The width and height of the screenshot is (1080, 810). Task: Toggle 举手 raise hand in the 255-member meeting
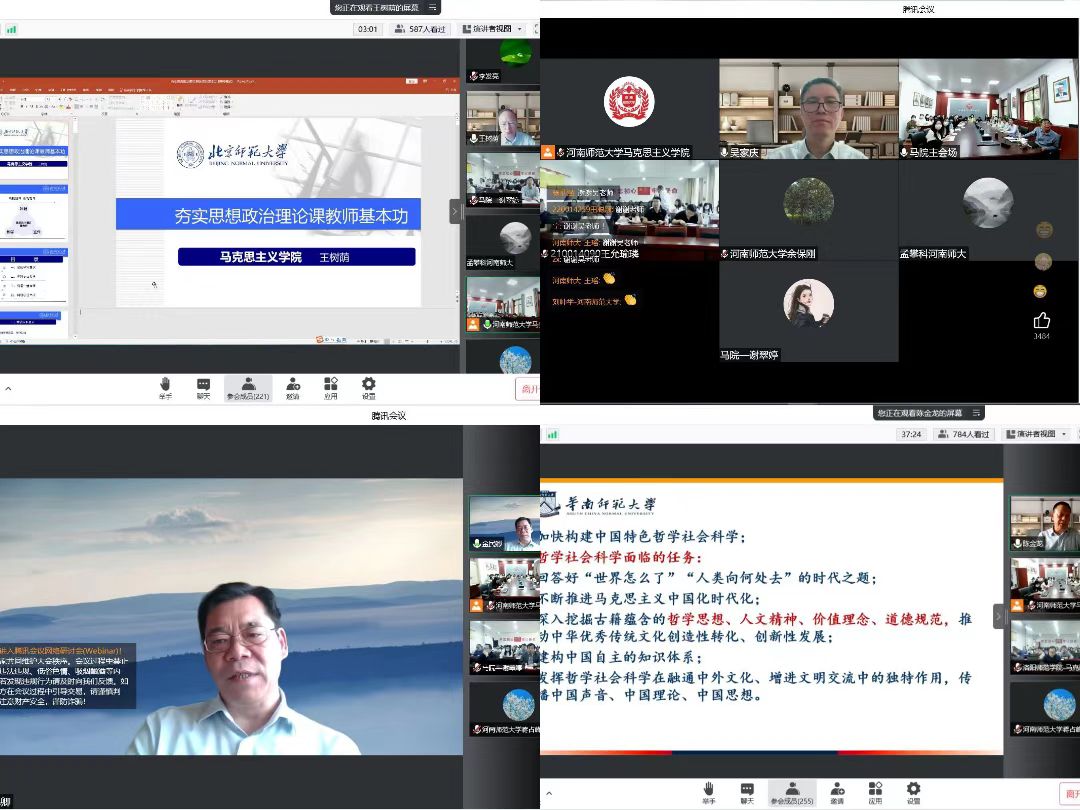(x=708, y=793)
